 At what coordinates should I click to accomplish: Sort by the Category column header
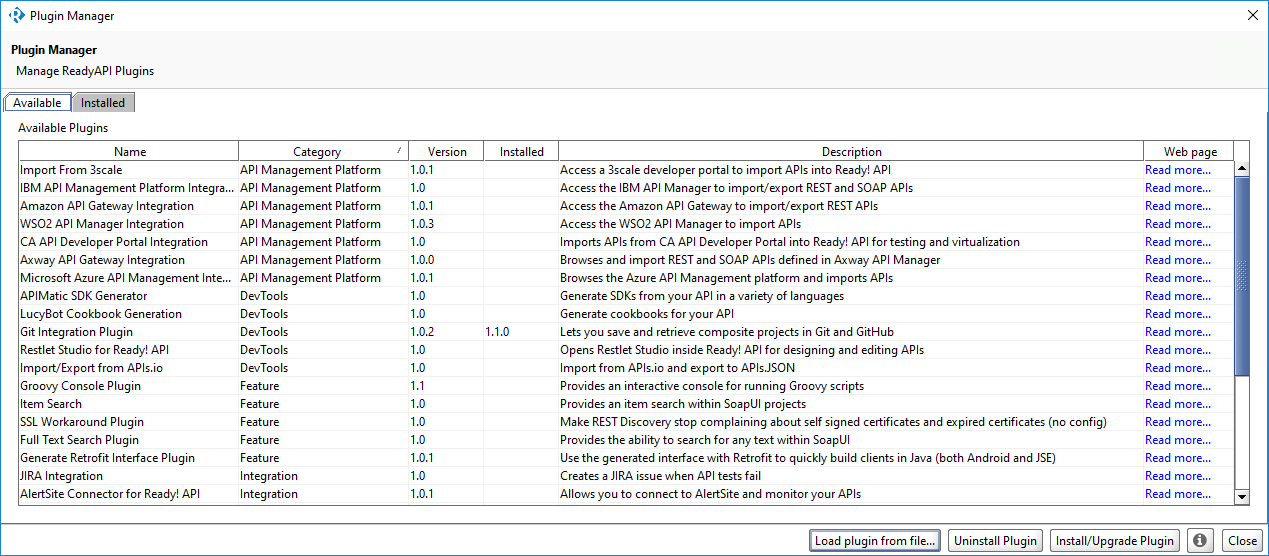[323, 152]
